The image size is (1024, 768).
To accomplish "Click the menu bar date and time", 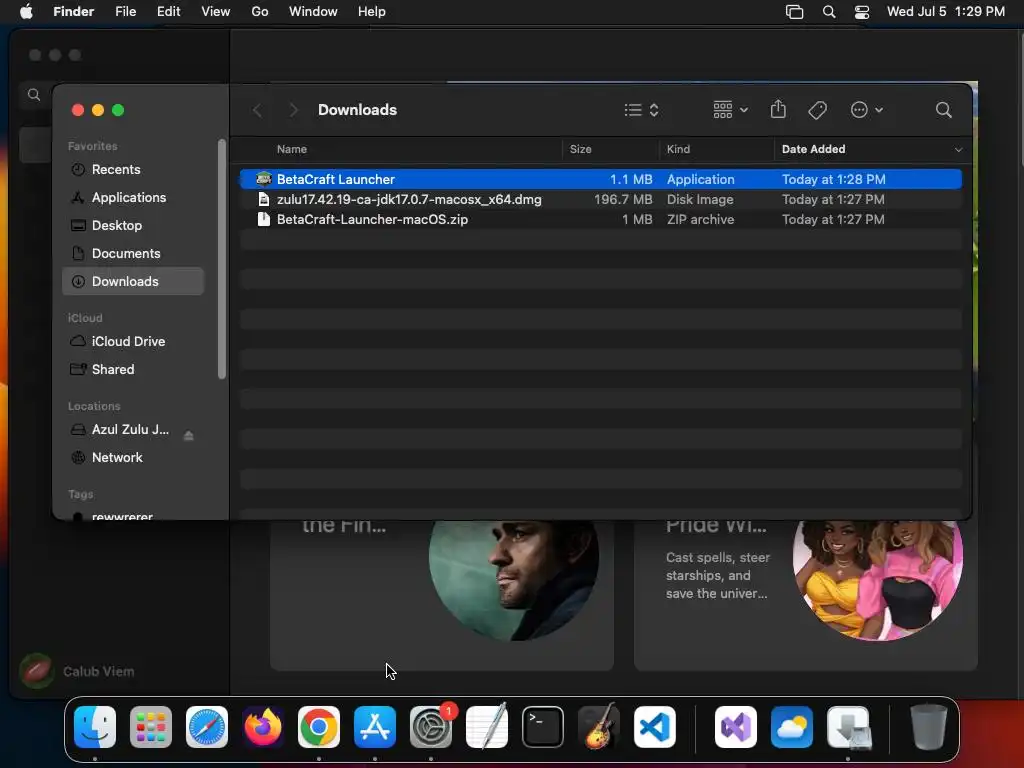I will (946, 12).
